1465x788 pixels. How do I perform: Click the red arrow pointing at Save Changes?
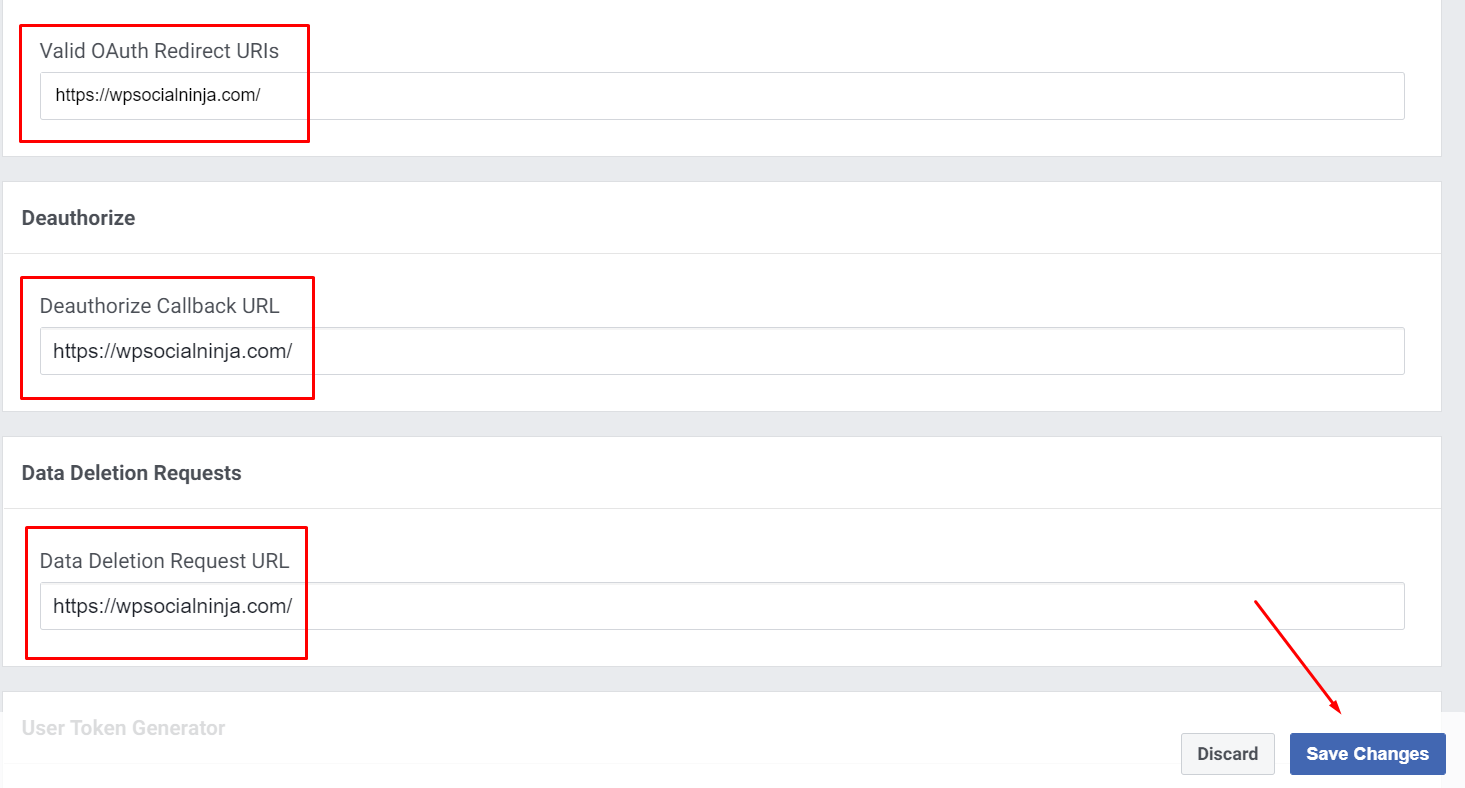(x=1298, y=657)
